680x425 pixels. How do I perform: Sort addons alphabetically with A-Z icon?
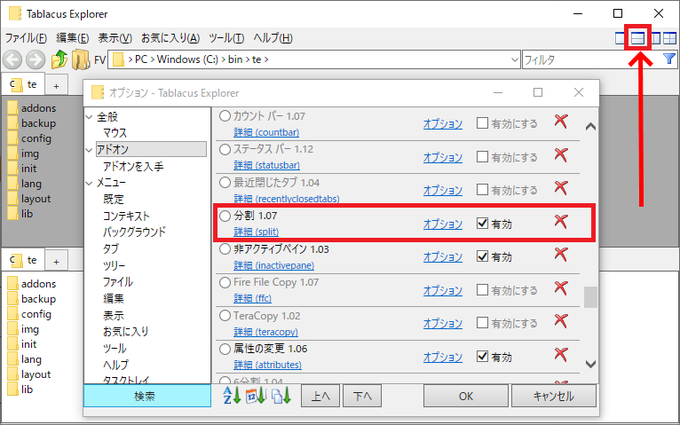tap(232, 396)
